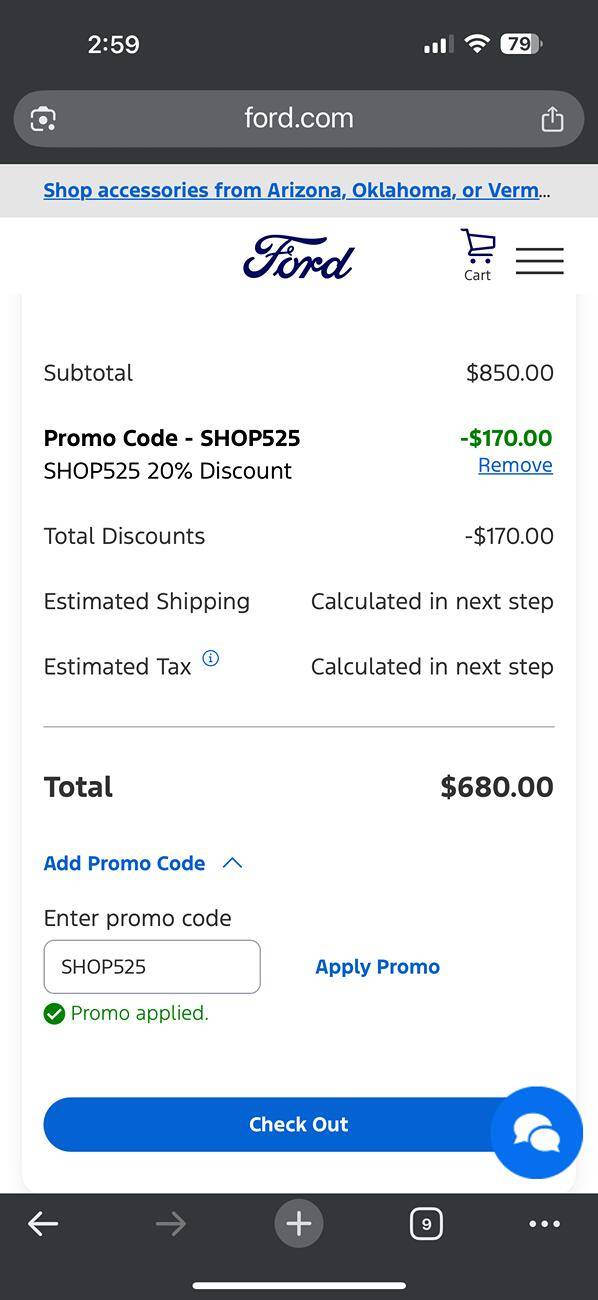The height and width of the screenshot is (1300, 598).
Task: Open the shopping cart icon
Action: [x=477, y=255]
